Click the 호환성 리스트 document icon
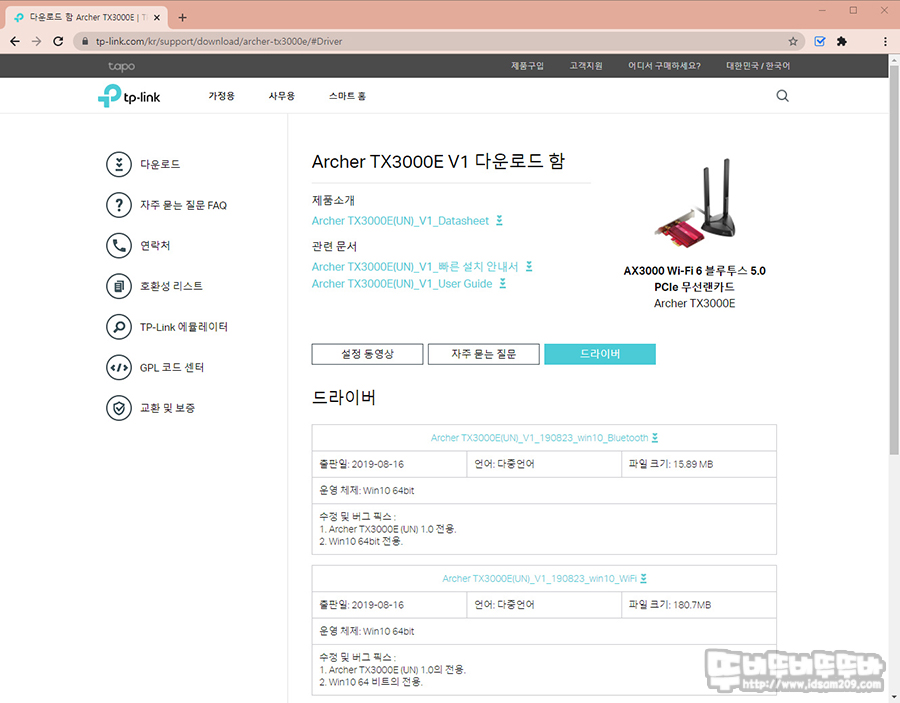900x703 pixels. click(119, 286)
